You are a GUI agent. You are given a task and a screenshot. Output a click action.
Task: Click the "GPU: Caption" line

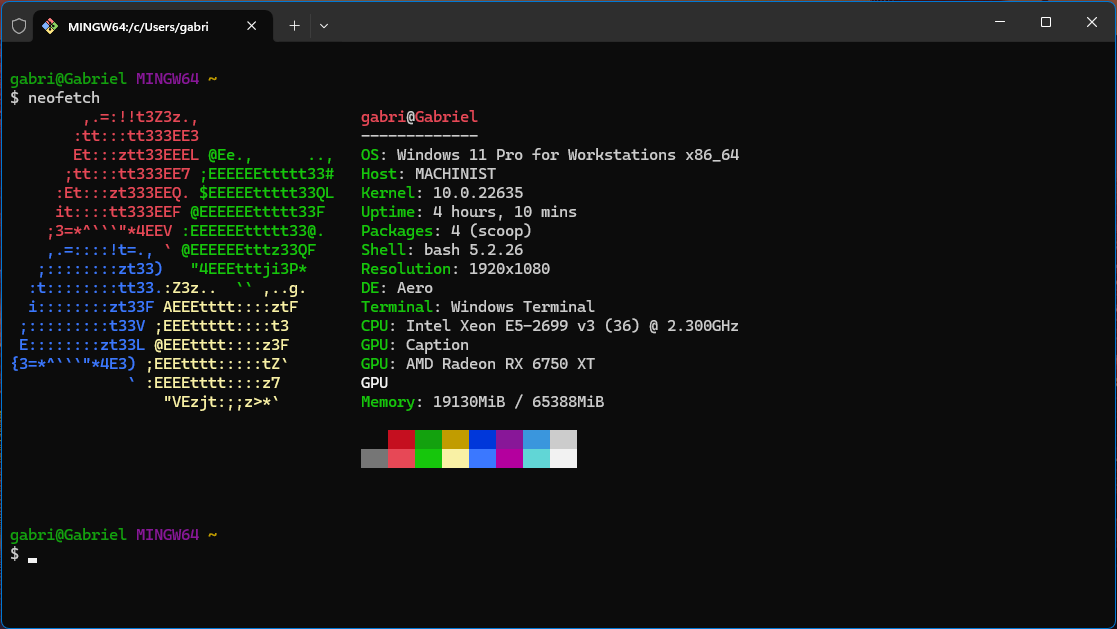(x=415, y=345)
